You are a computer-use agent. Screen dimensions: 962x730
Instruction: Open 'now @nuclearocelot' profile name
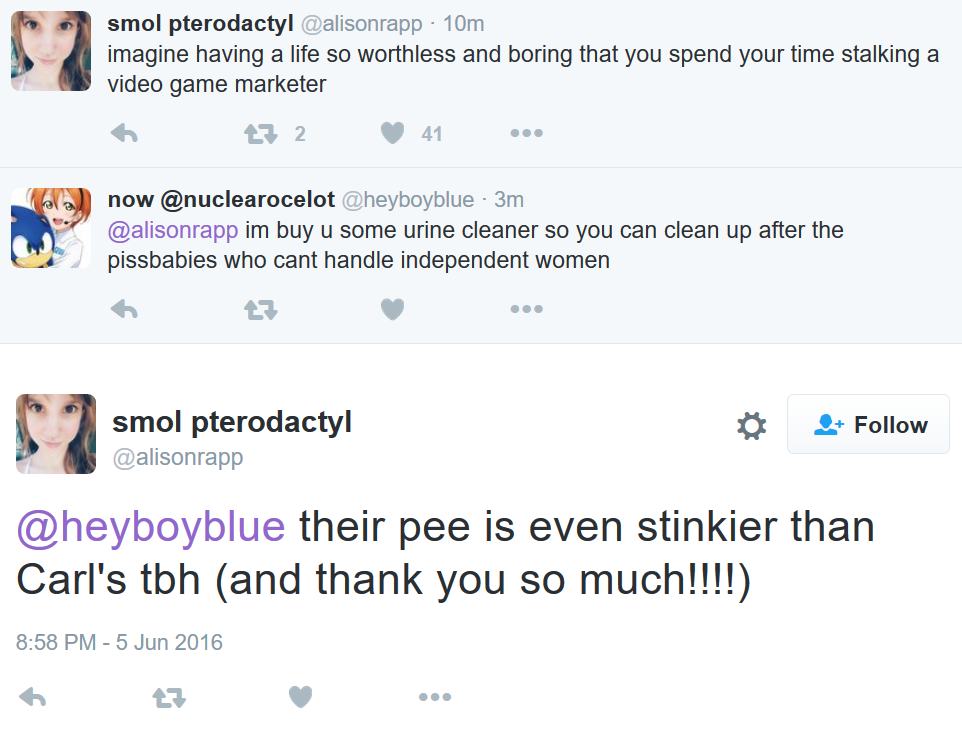(221, 200)
